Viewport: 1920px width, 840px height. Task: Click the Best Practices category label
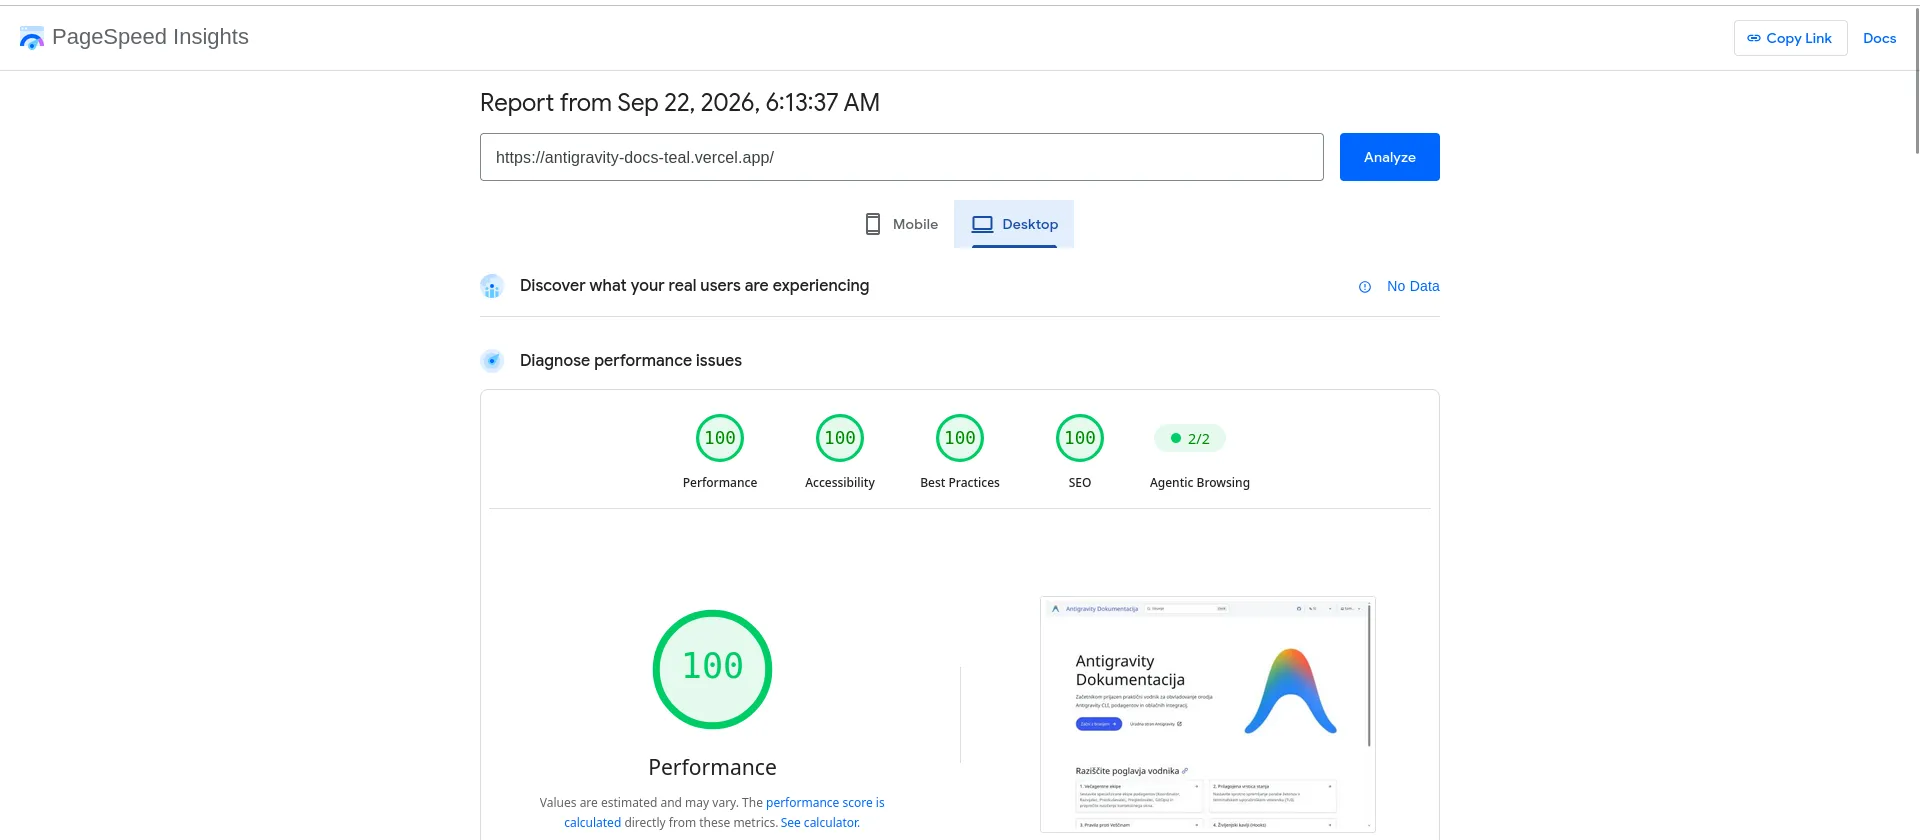(960, 482)
